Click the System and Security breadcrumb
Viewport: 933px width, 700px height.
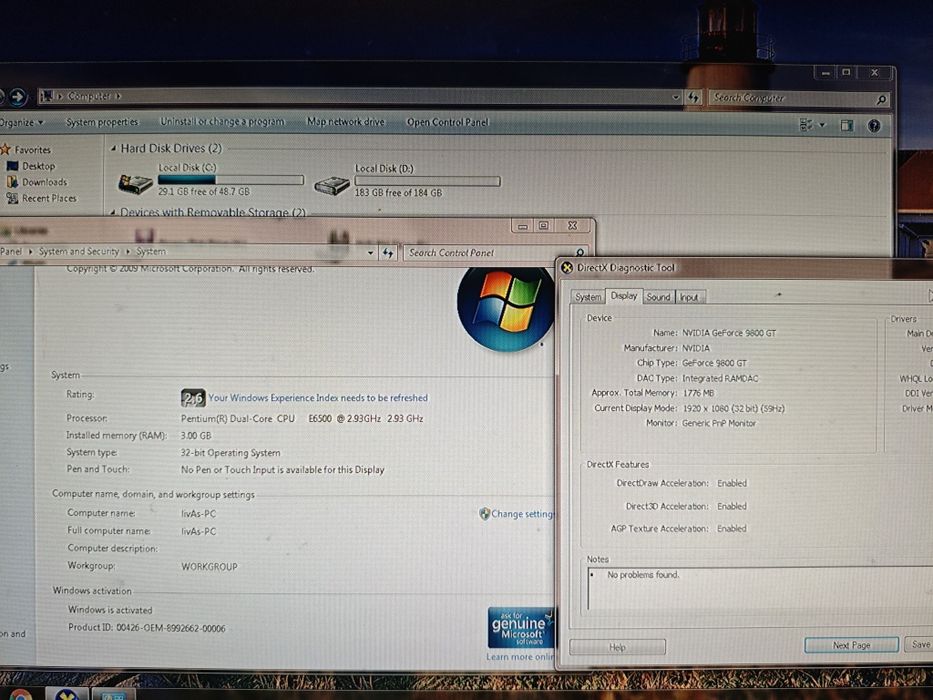tap(79, 252)
